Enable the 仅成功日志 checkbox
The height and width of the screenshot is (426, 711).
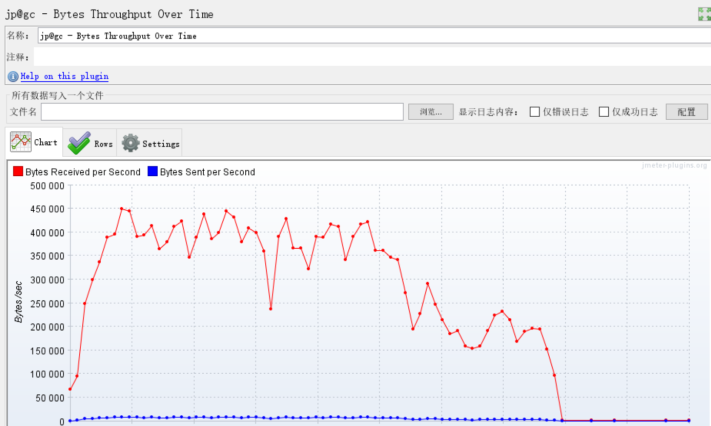point(604,112)
